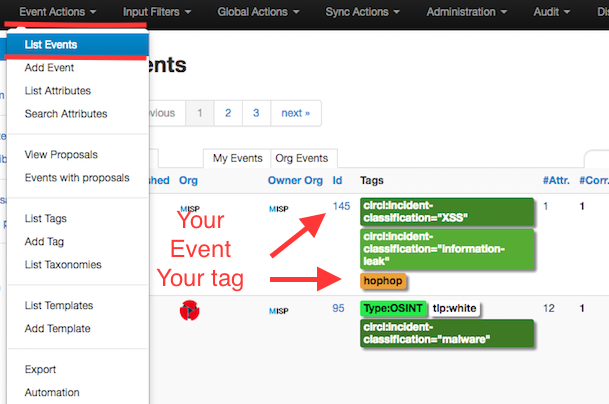Open event ID 95
This screenshot has width=609, height=404.
point(338,308)
